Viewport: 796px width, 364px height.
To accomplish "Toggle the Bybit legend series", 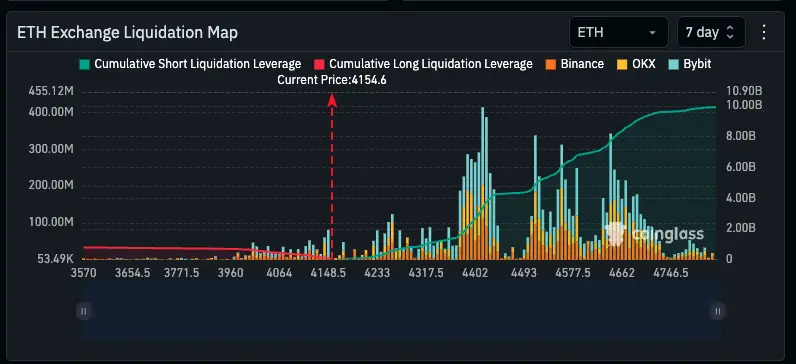I will point(689,64).
